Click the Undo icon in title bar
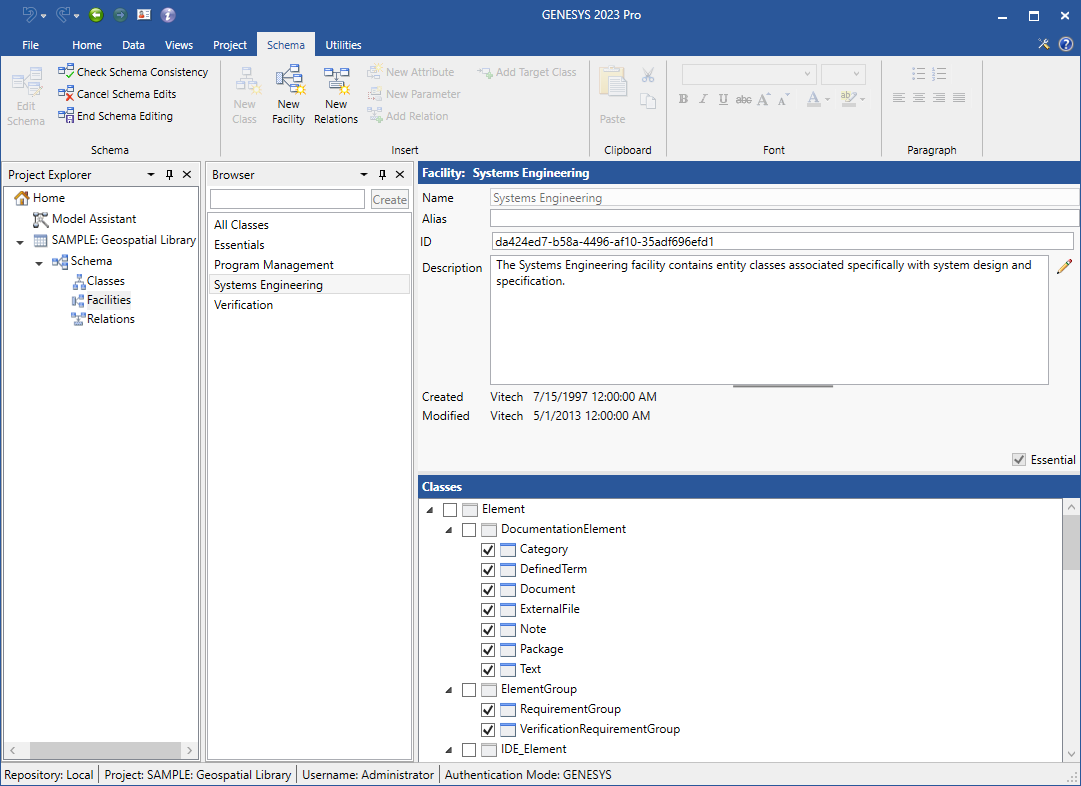 tap(29, 14)
